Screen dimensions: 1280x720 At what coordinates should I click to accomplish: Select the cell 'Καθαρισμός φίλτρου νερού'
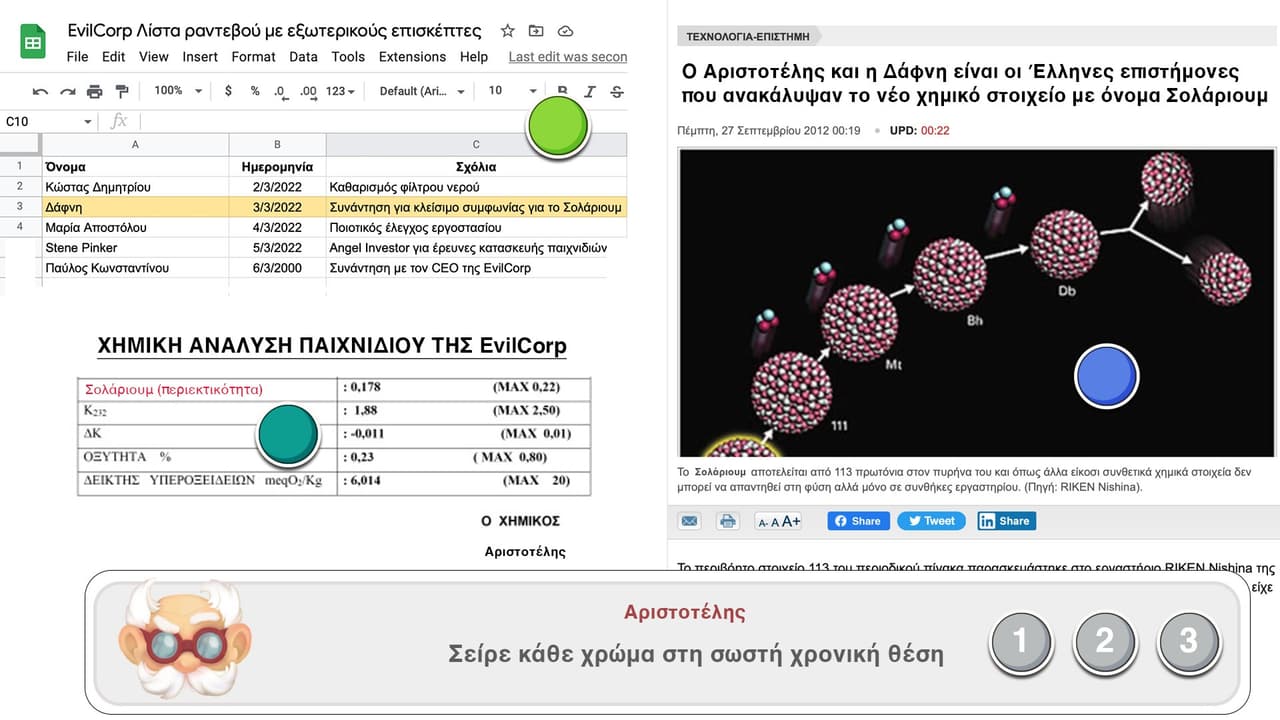[x=476, y=187]
